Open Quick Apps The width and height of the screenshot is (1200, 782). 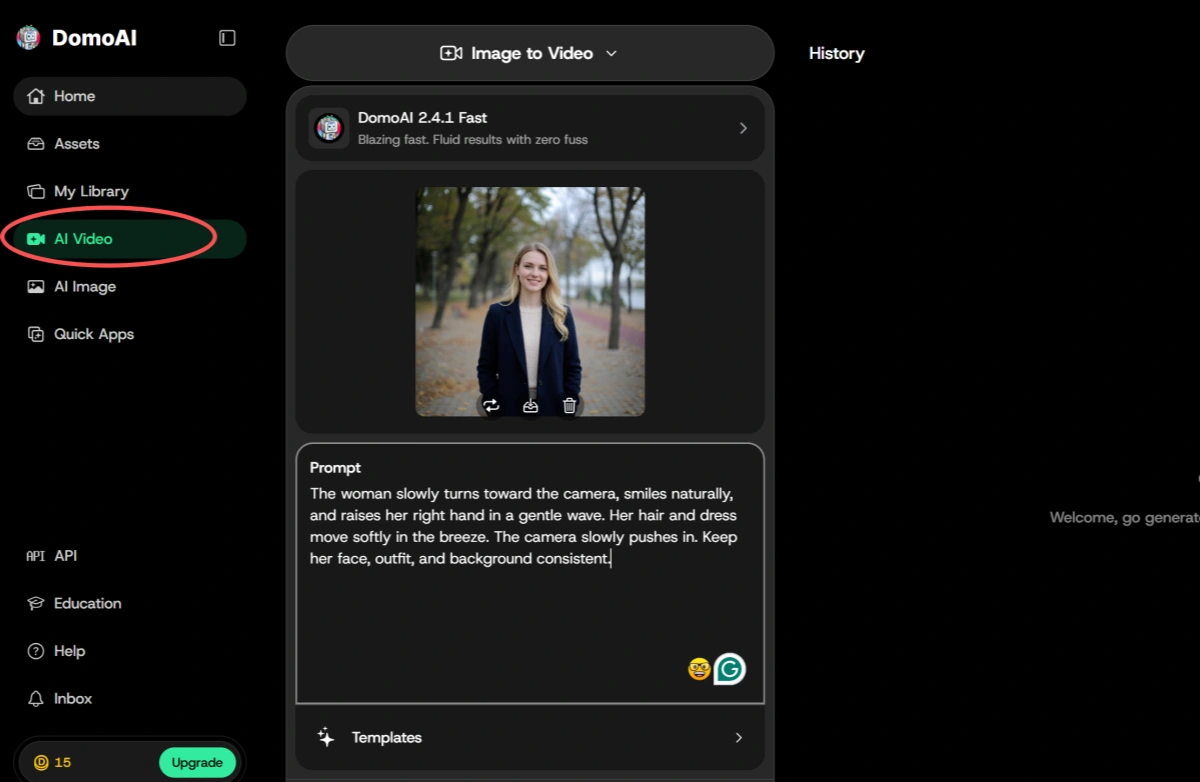[x=130, y=334]
